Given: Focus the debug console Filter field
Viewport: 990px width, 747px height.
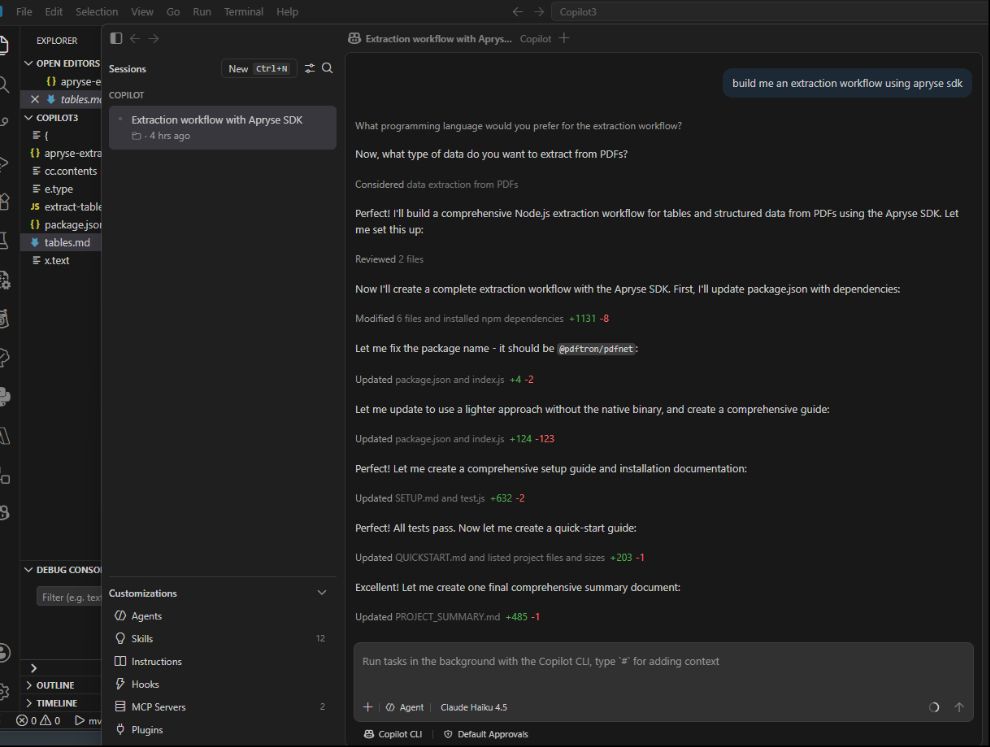Looking at the screenshot, I should [69, 597].
